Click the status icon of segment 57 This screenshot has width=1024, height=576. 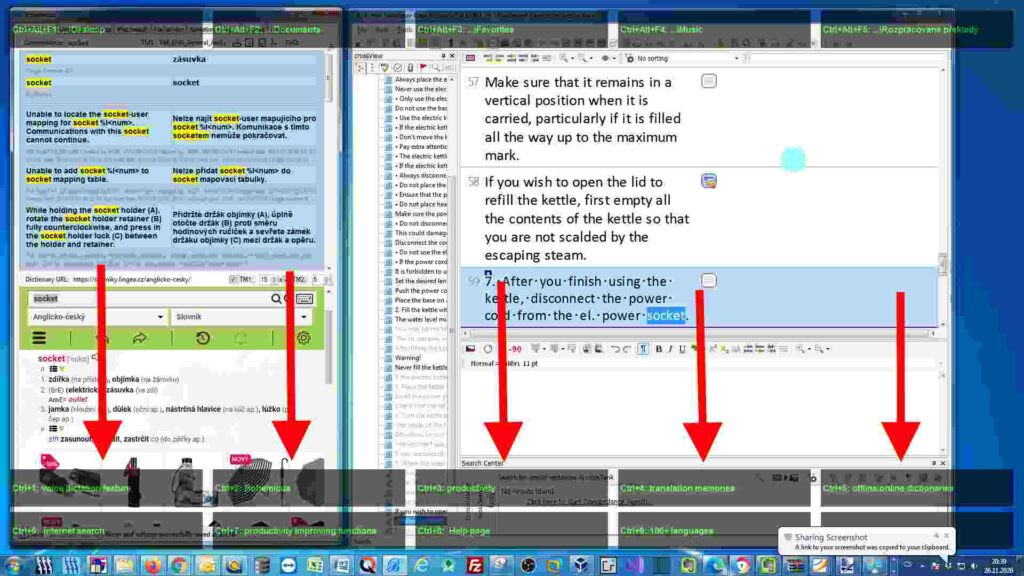[x=709, y=81]
